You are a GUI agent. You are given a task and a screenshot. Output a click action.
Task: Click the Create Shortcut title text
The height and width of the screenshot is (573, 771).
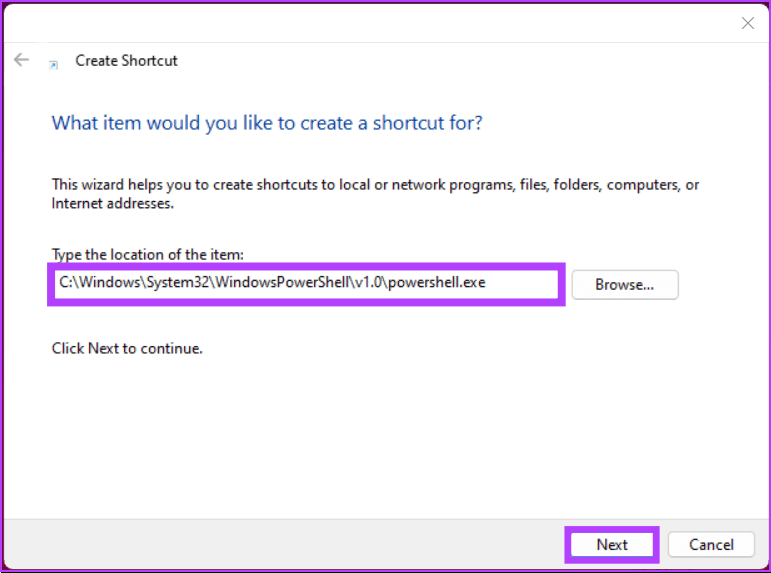tap(126, 60)
